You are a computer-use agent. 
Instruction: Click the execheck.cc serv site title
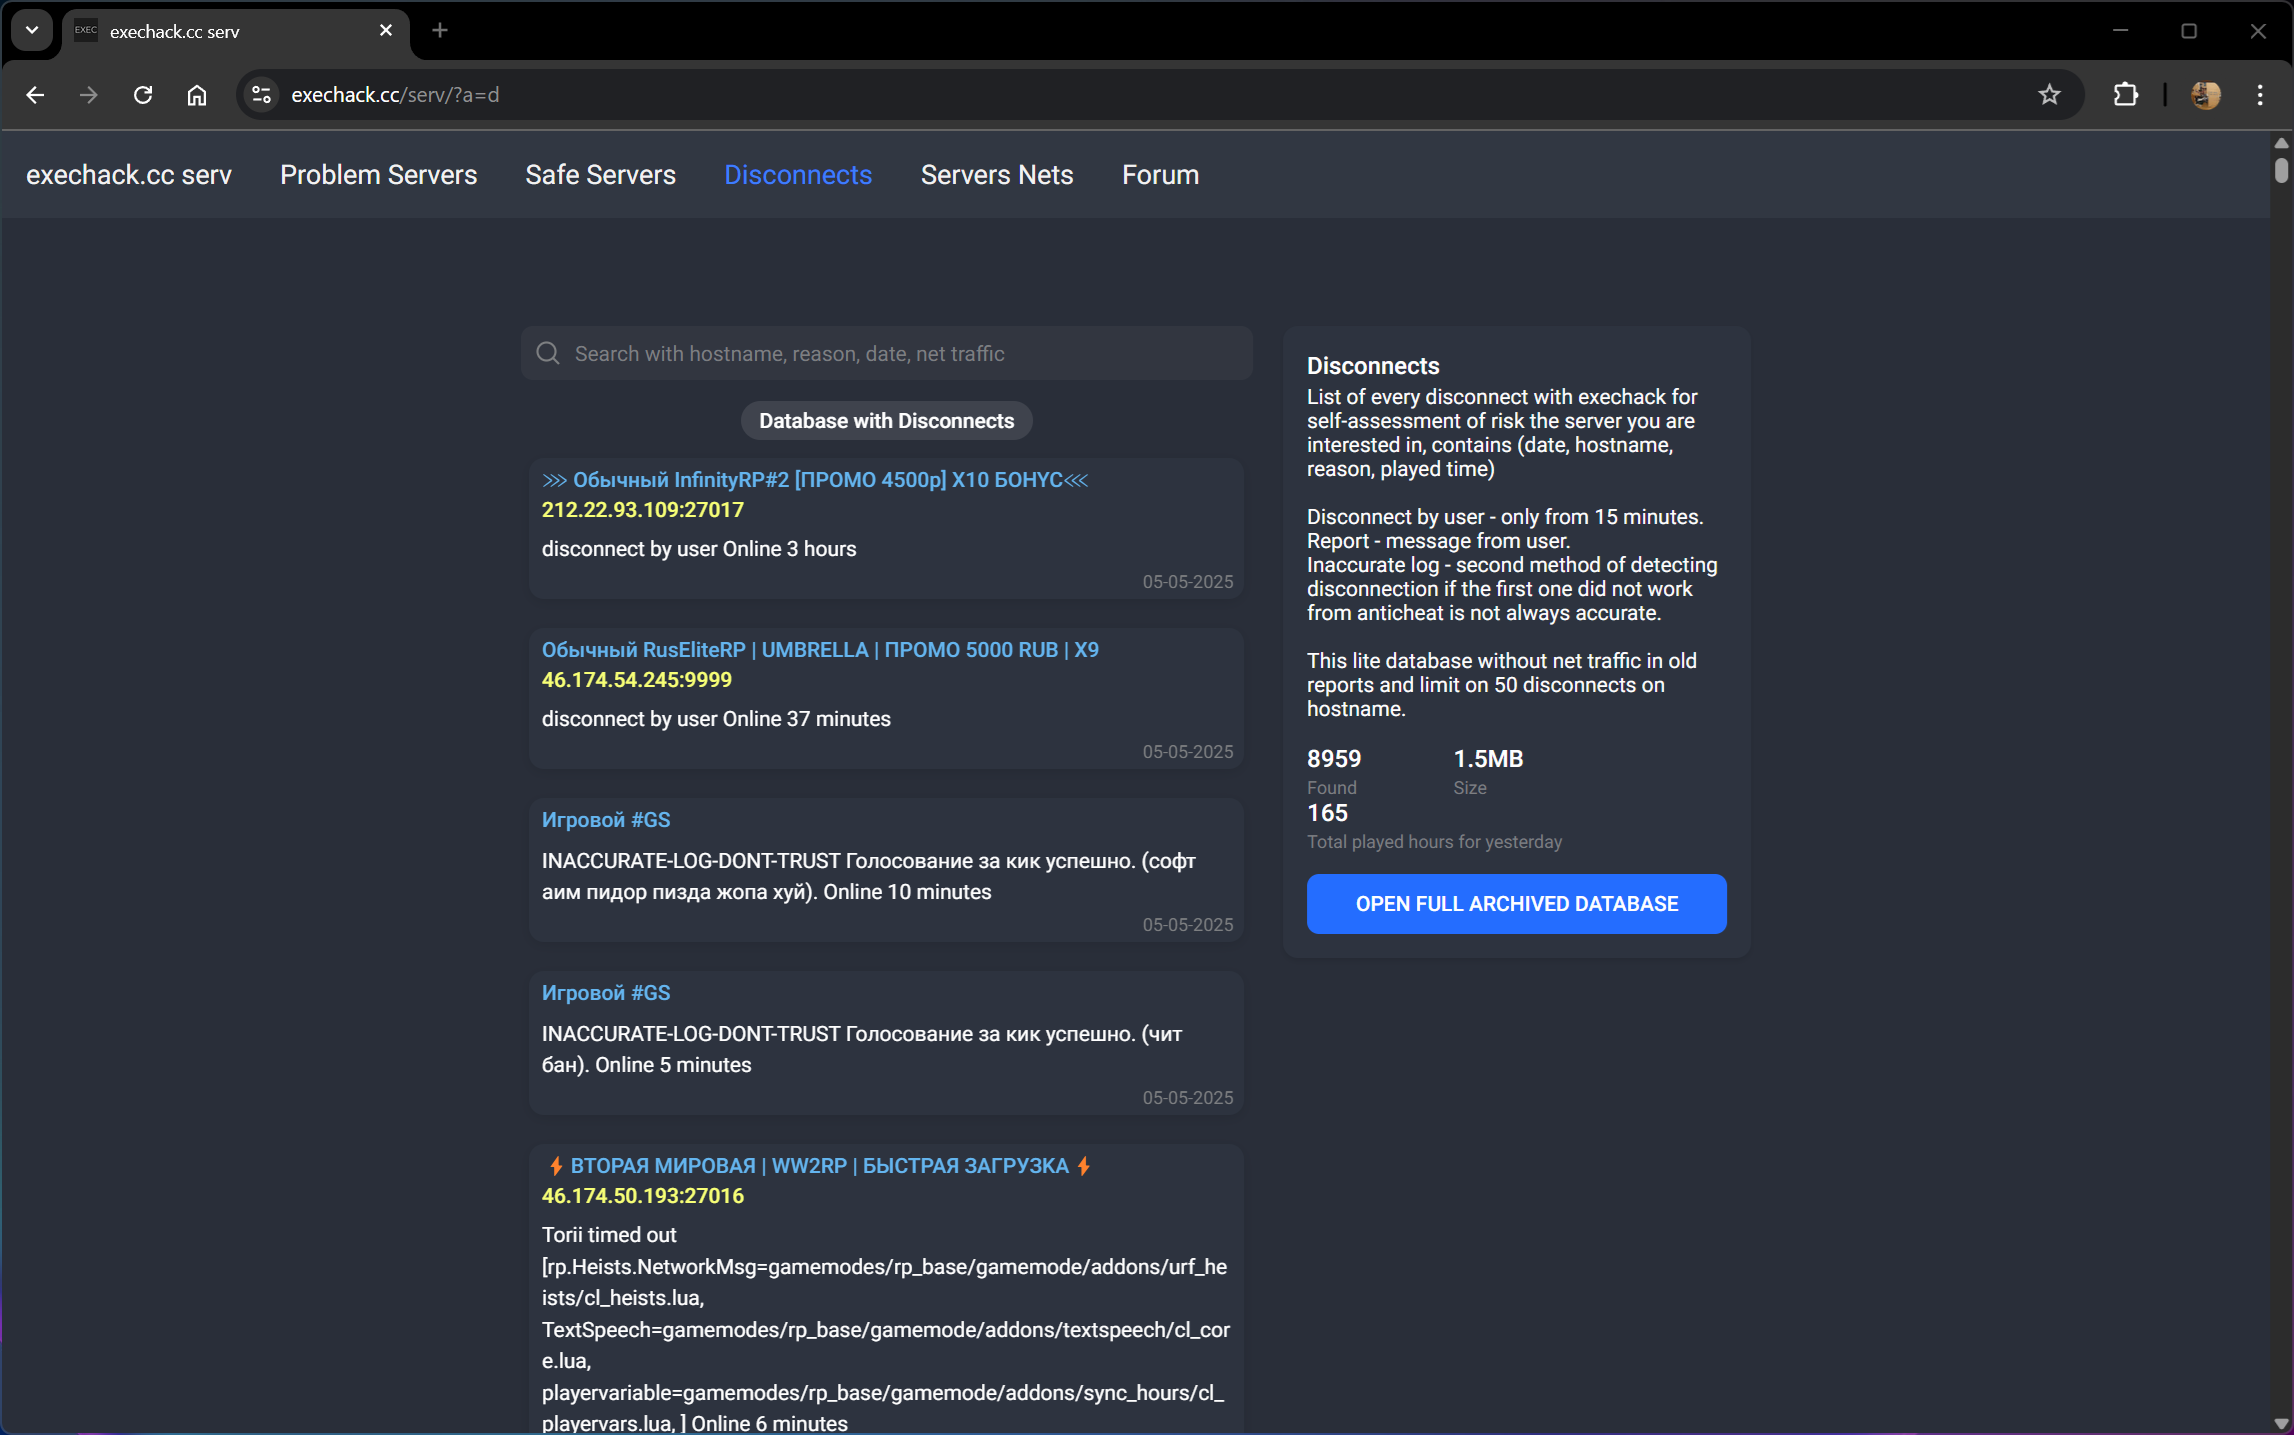click(129, 175)
